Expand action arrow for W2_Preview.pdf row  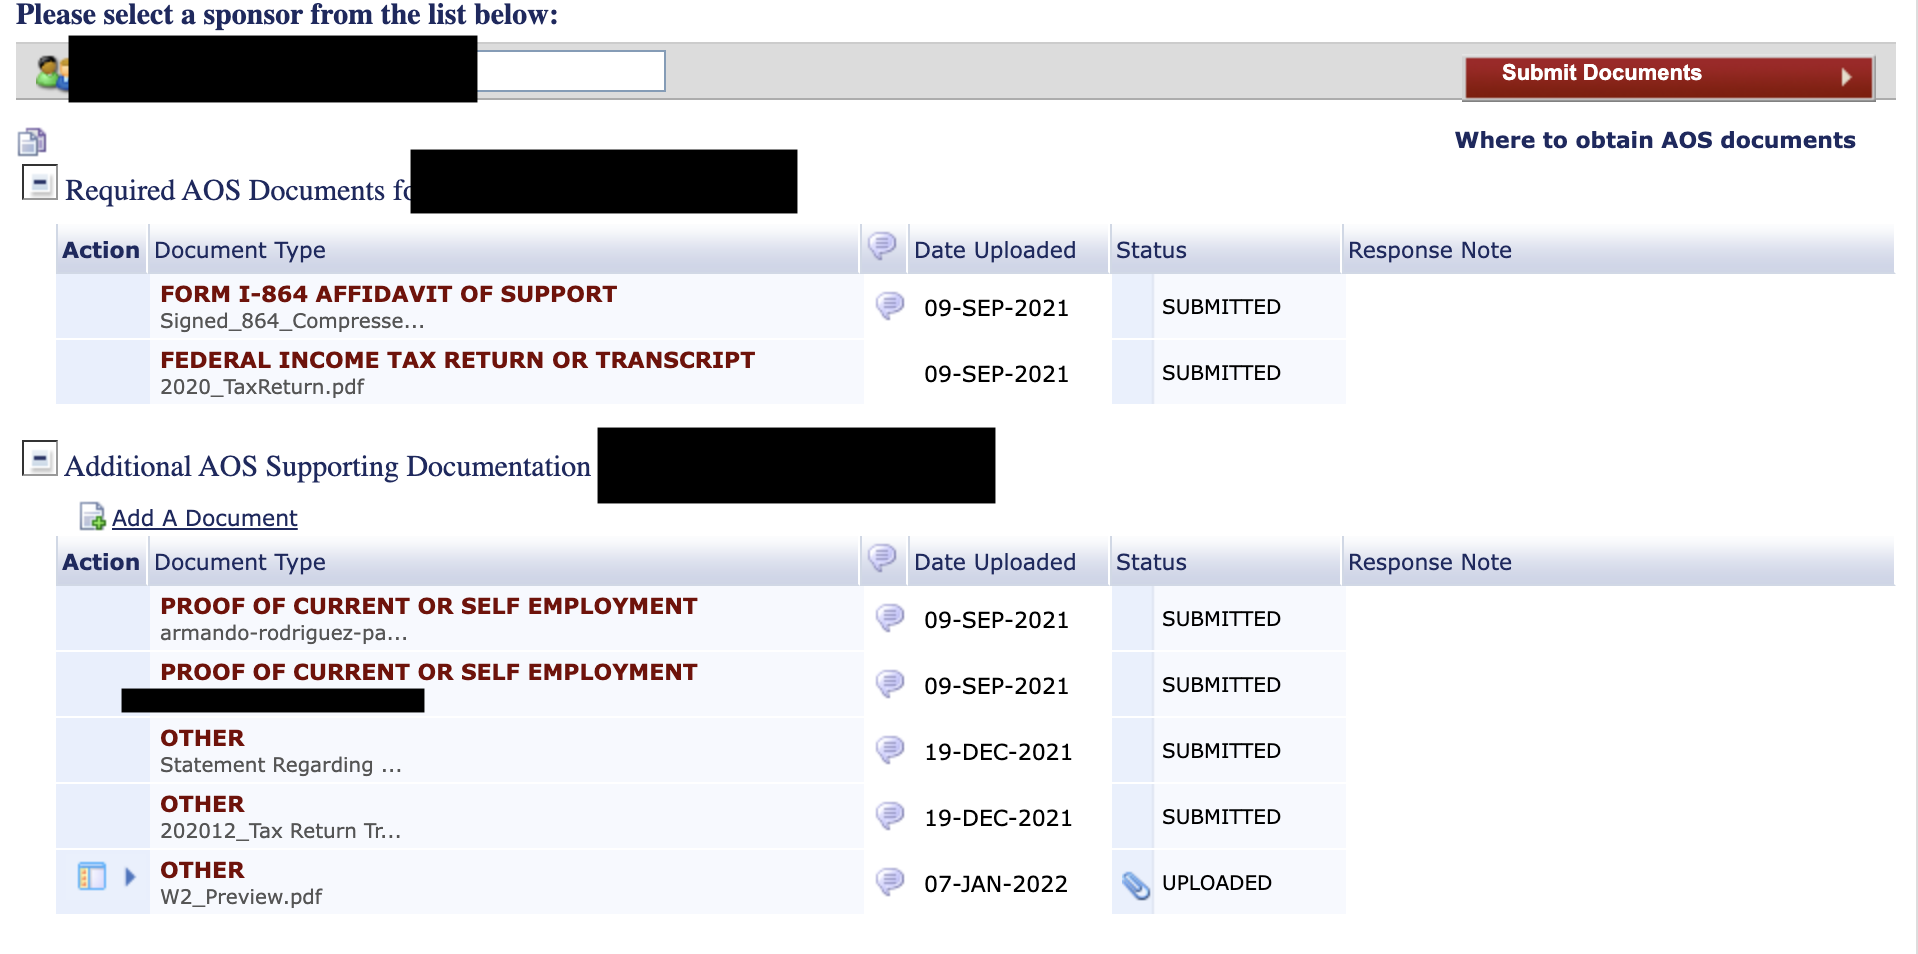129,877
